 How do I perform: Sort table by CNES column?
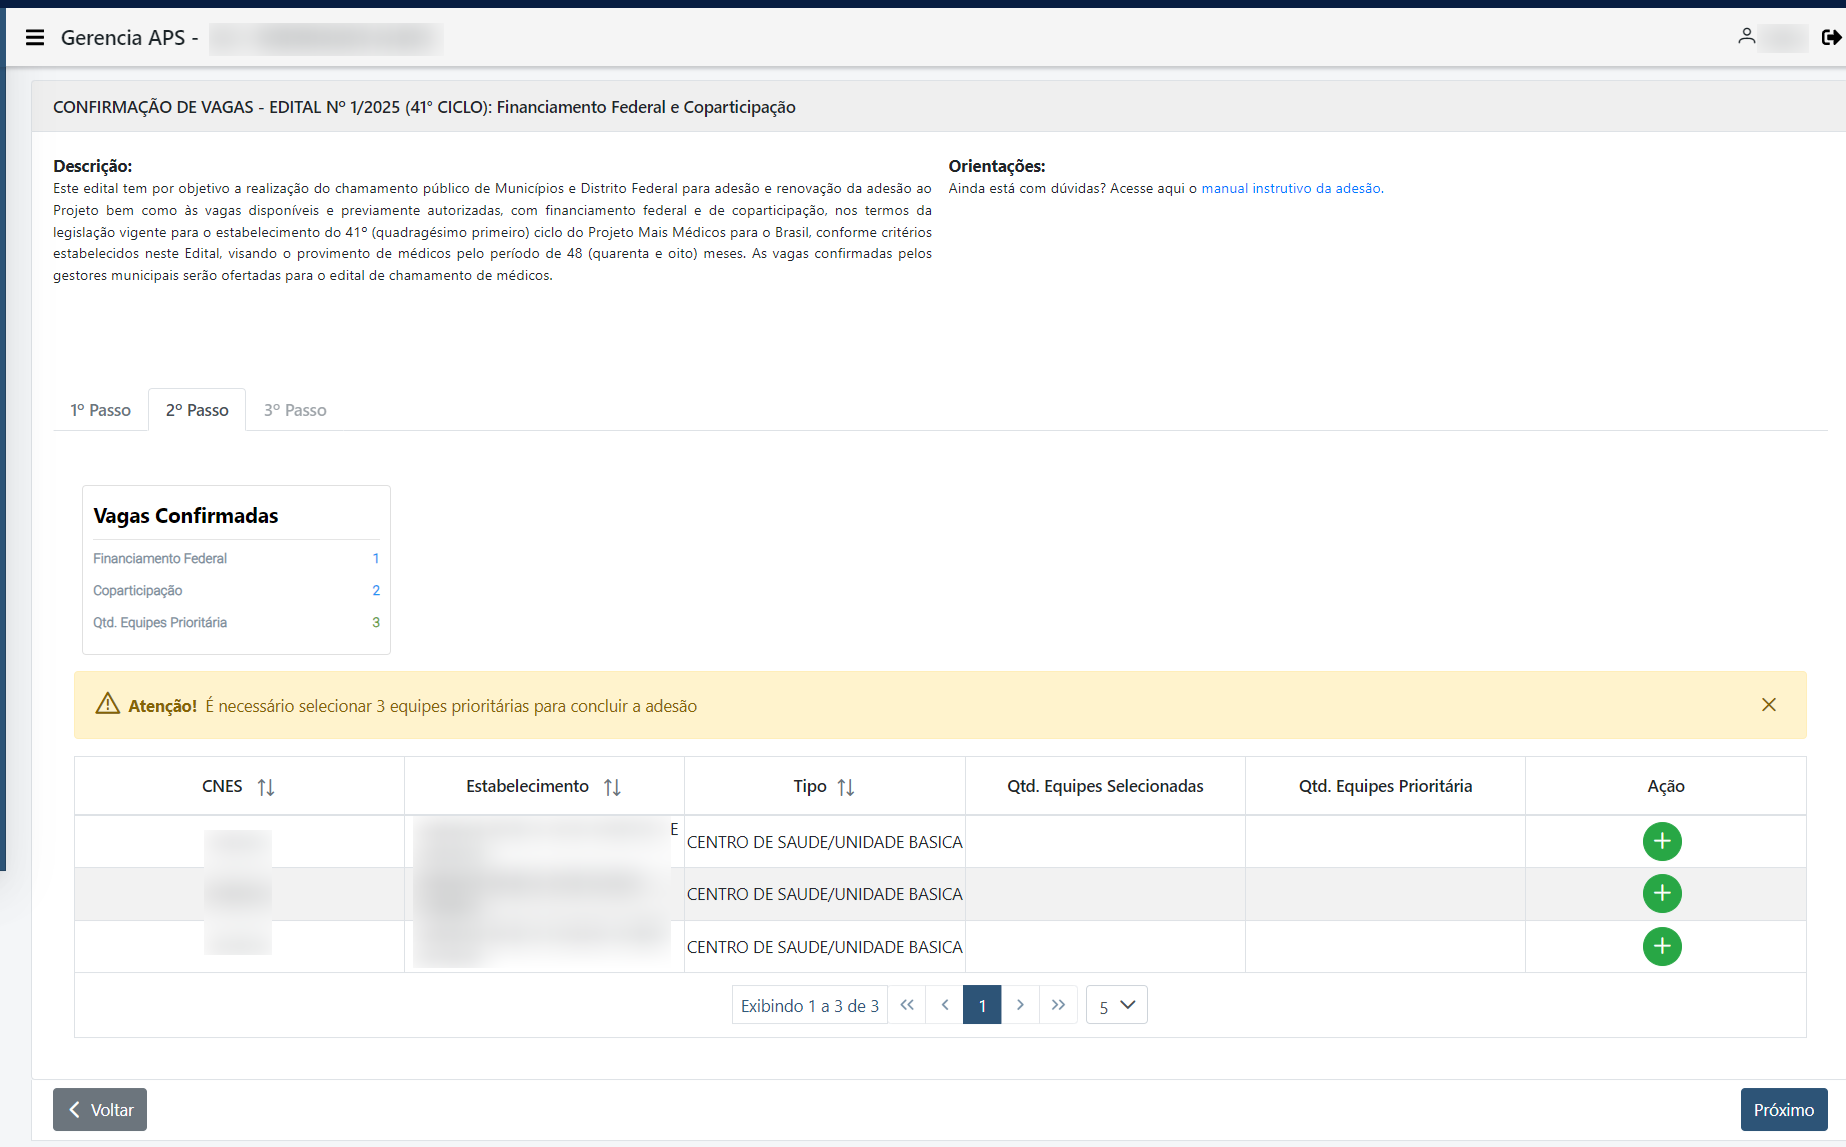(x=266, y=787)
